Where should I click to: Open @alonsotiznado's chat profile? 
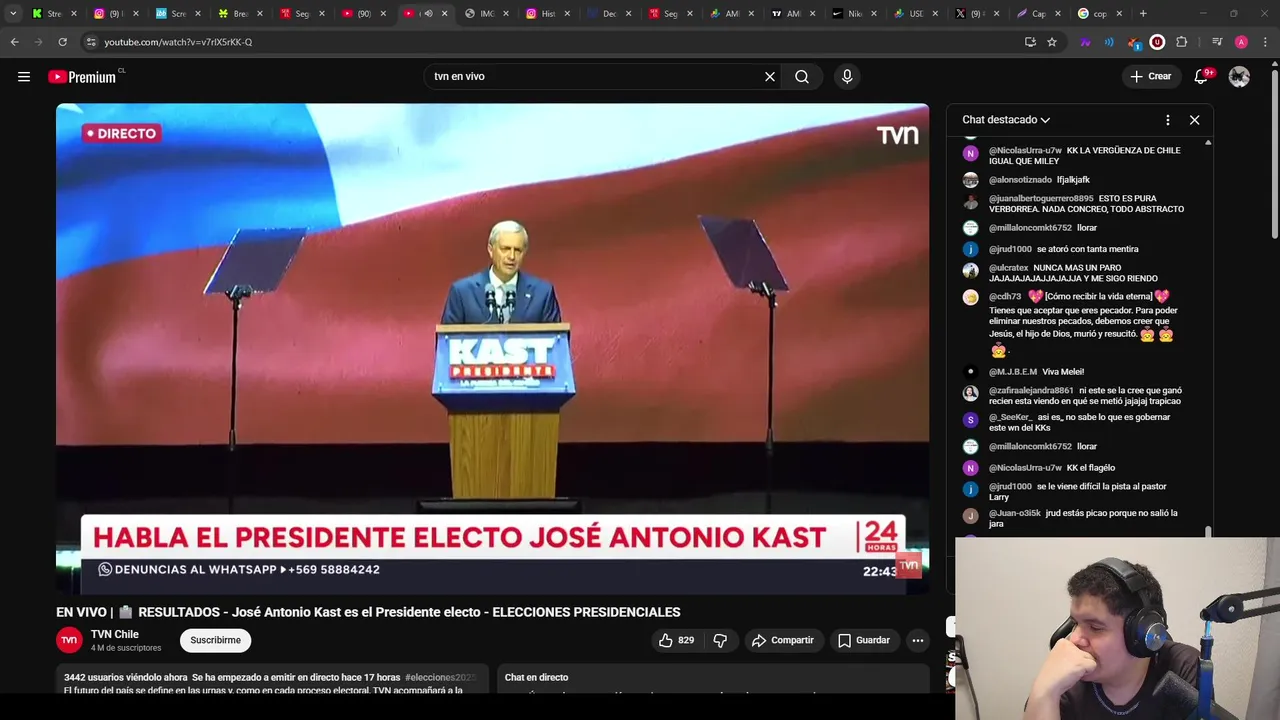click(1020, 180)
